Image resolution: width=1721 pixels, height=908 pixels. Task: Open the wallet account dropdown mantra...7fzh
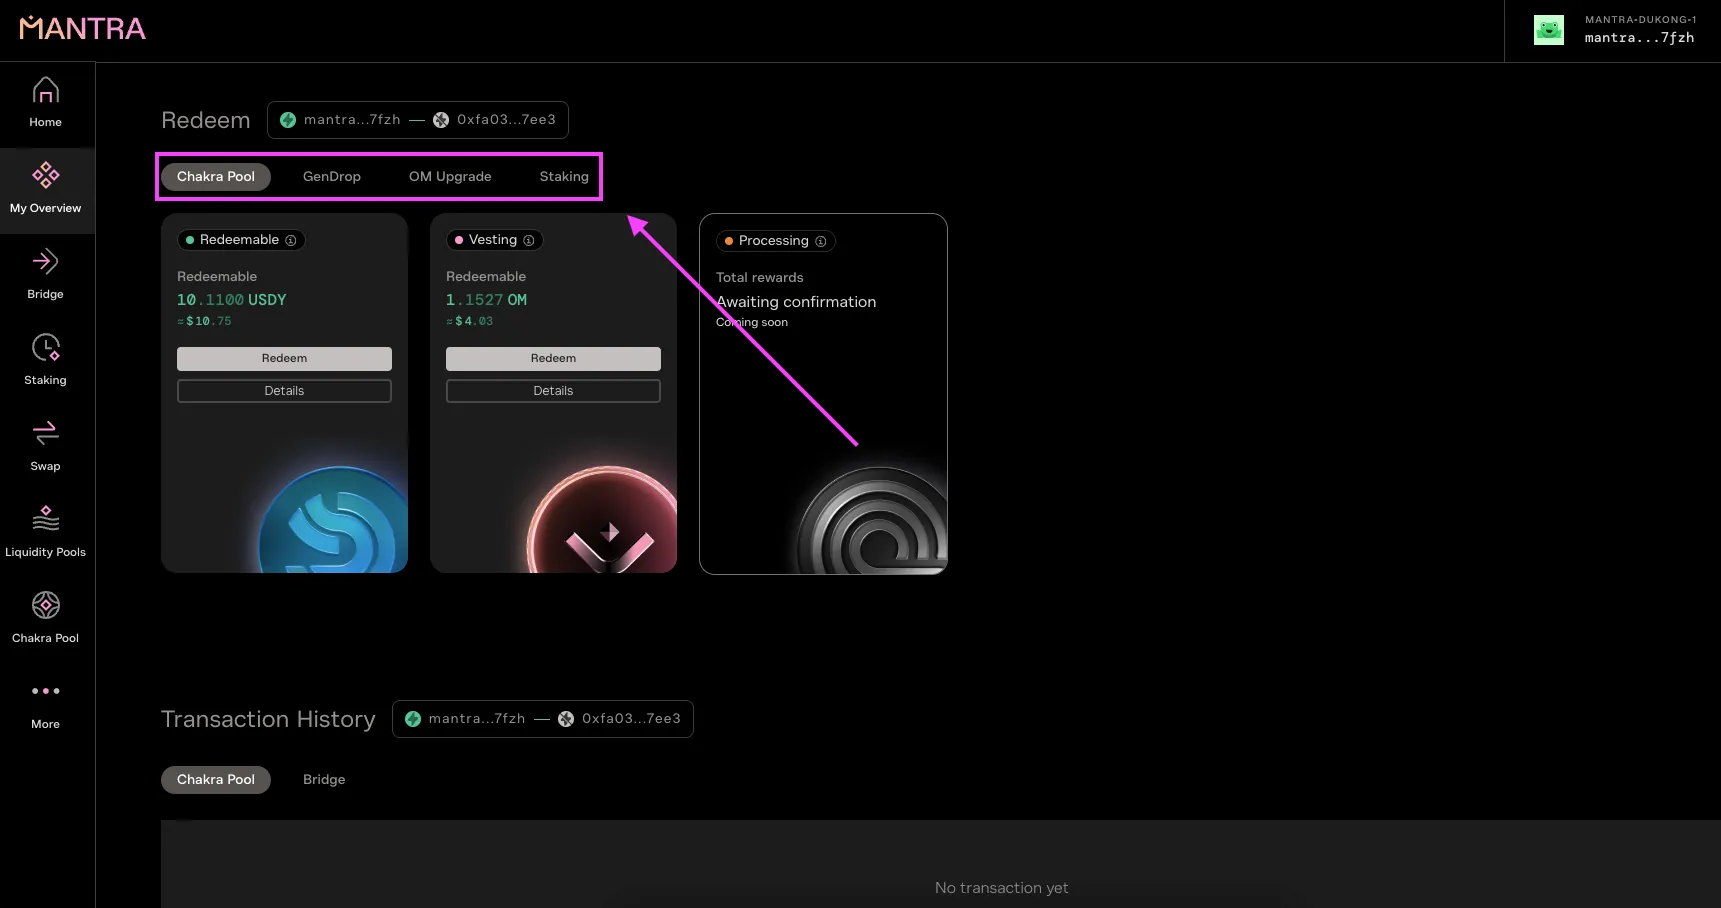click(x=1615, y=31)
